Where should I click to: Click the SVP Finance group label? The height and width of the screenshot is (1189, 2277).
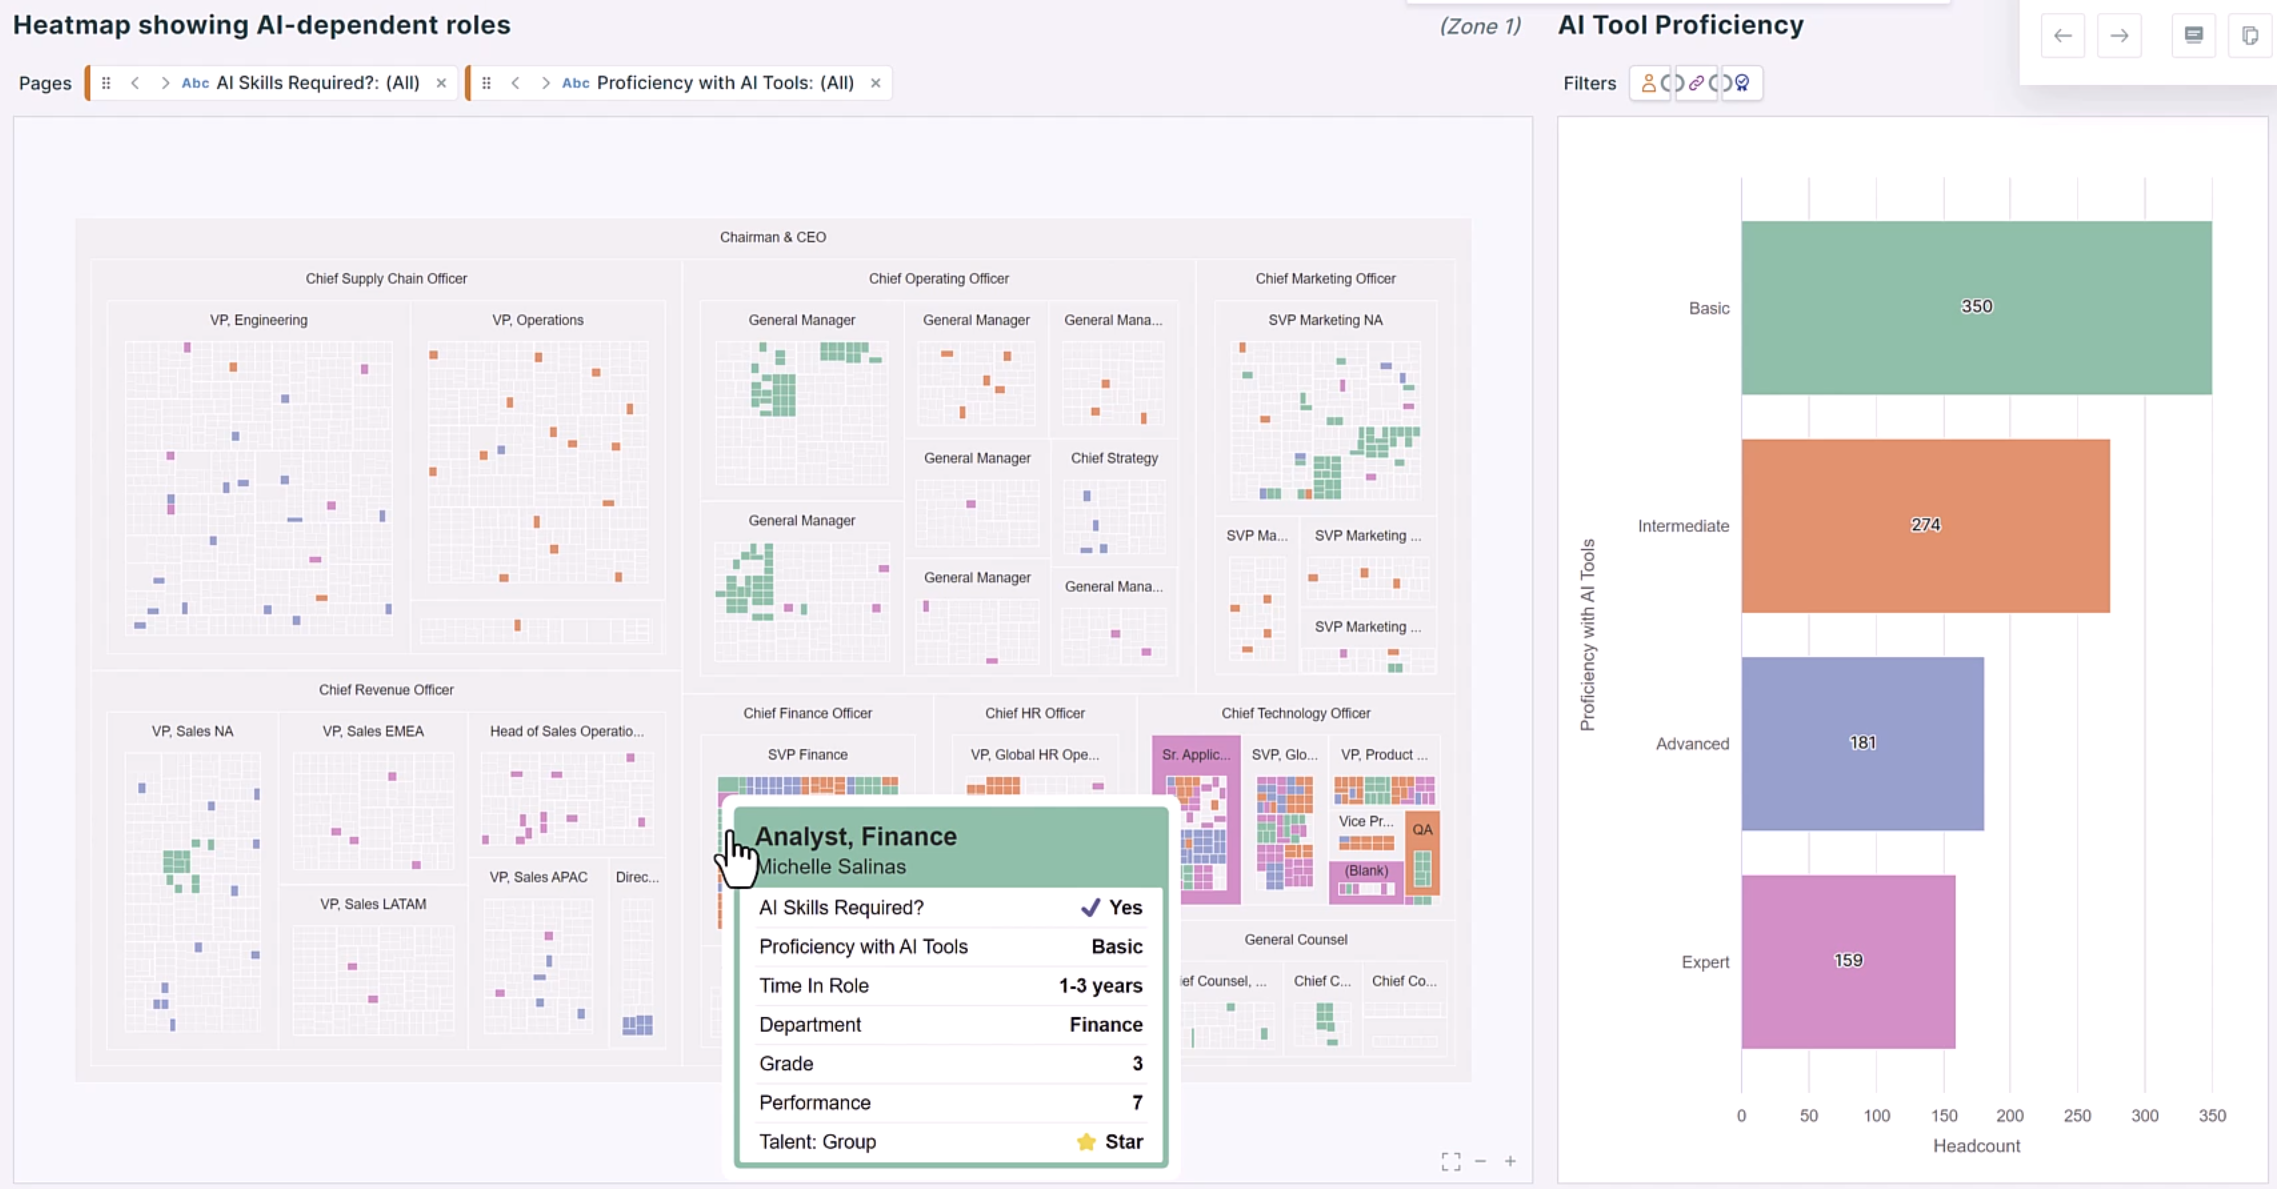click(807, 755)
